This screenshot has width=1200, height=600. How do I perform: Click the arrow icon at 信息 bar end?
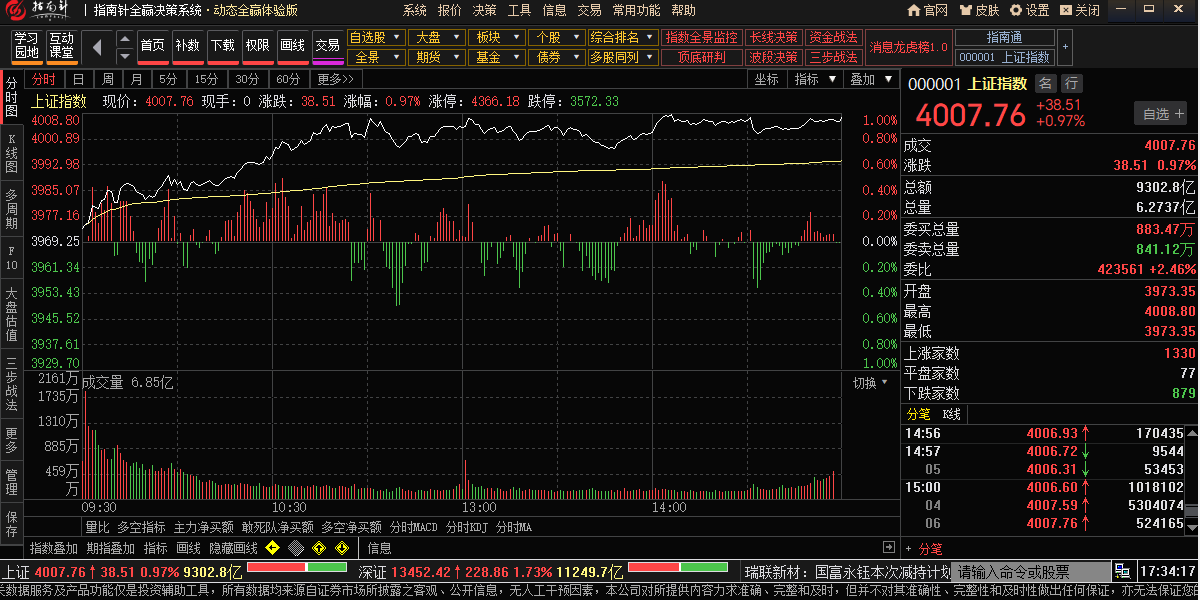pos(889,547)
